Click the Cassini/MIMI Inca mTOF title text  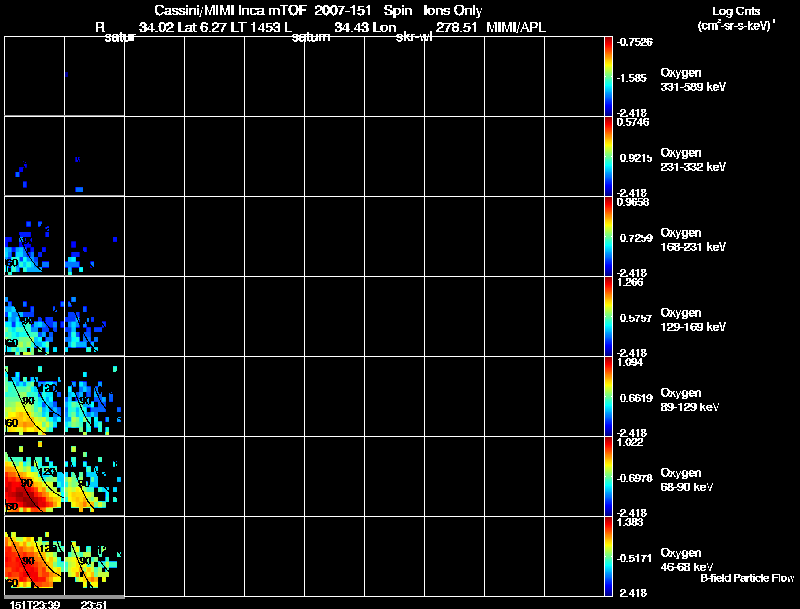click(230, 10)
